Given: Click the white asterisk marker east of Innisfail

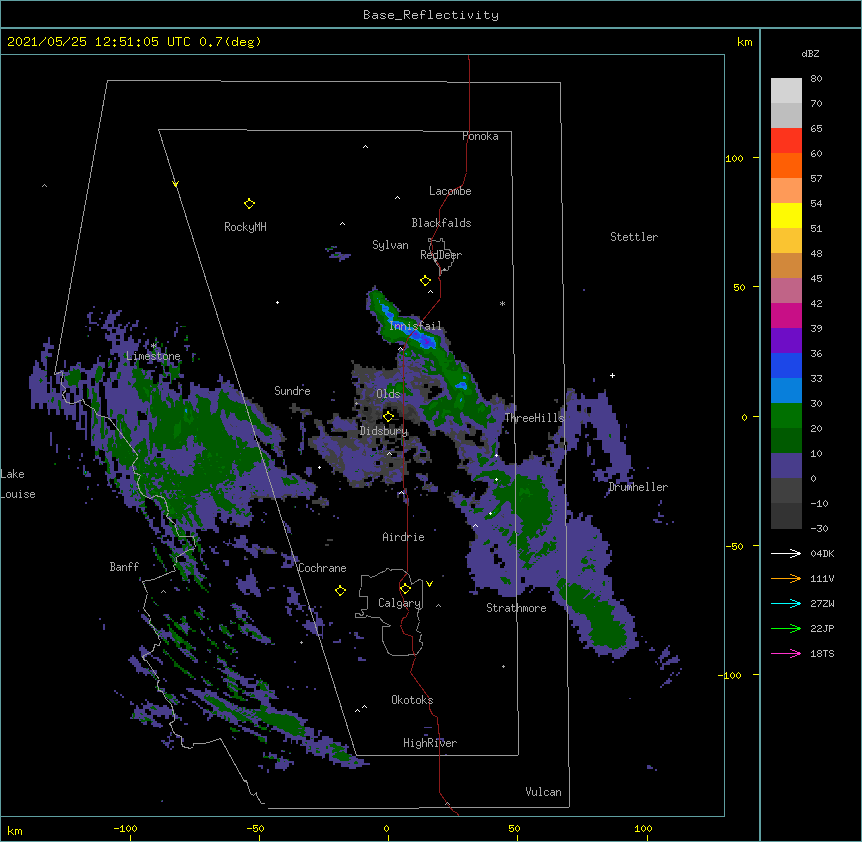Looking at the screenshot, I should (x=502, y=303).
